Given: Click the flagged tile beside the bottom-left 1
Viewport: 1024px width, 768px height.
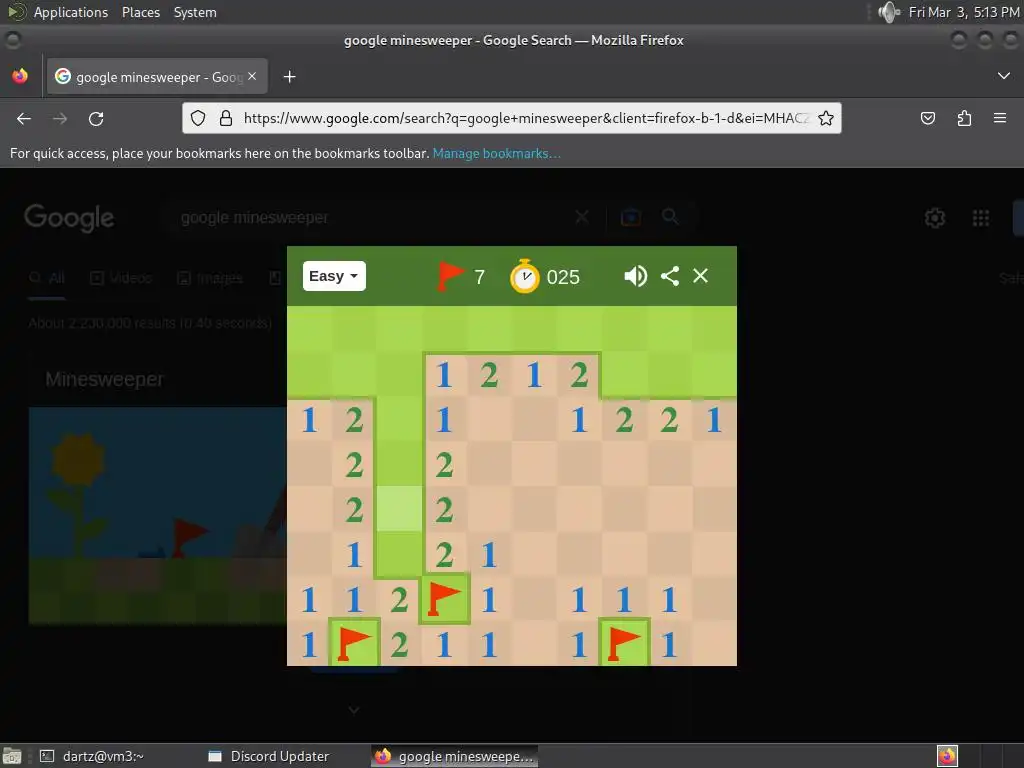Looking at the screenshot, I should pos(354,643).
